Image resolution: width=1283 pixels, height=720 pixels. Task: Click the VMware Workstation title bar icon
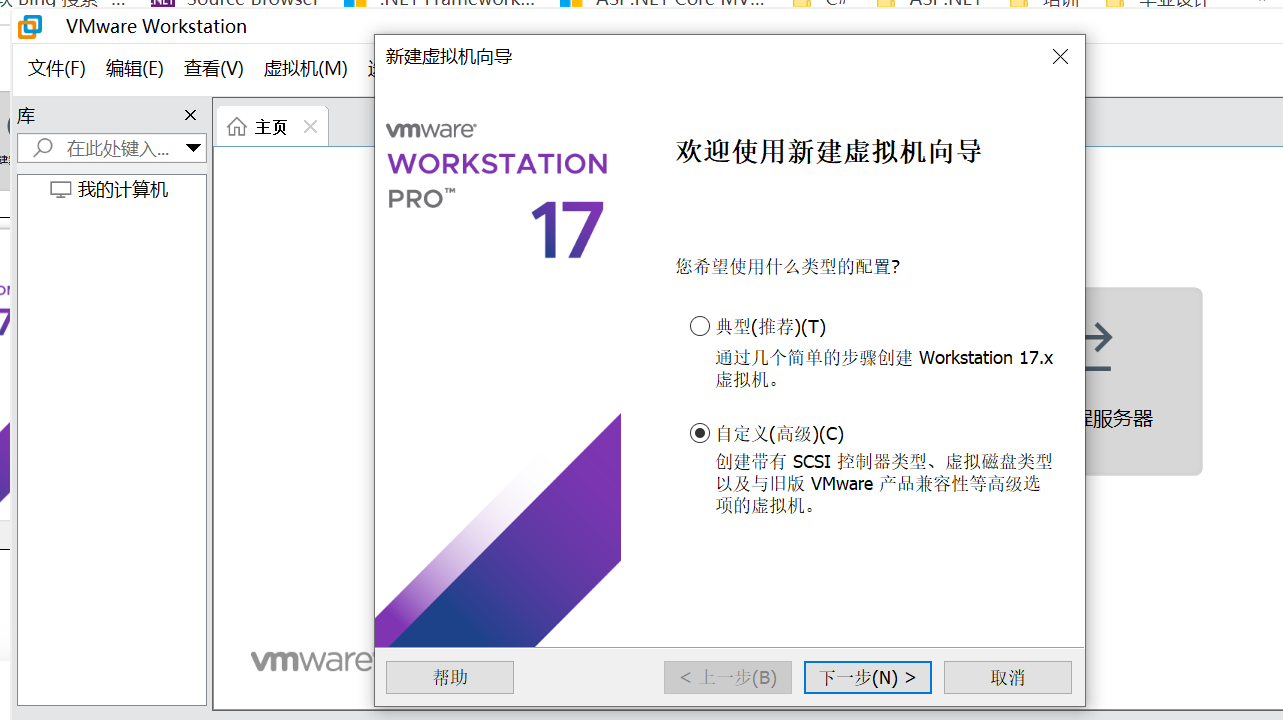coord(30,27)
